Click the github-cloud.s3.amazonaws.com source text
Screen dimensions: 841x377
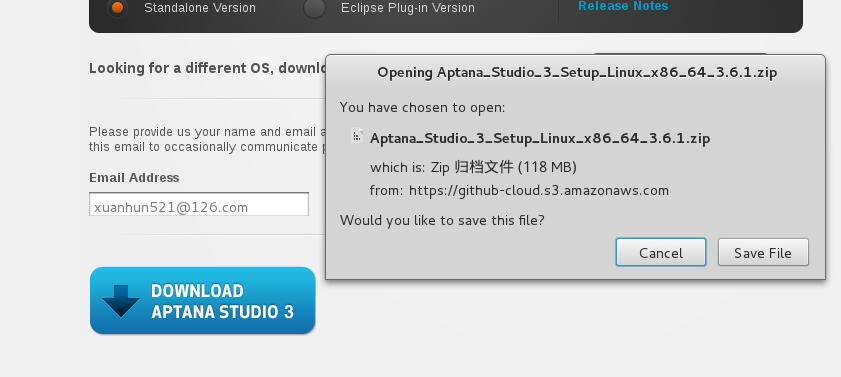point(538,190)
